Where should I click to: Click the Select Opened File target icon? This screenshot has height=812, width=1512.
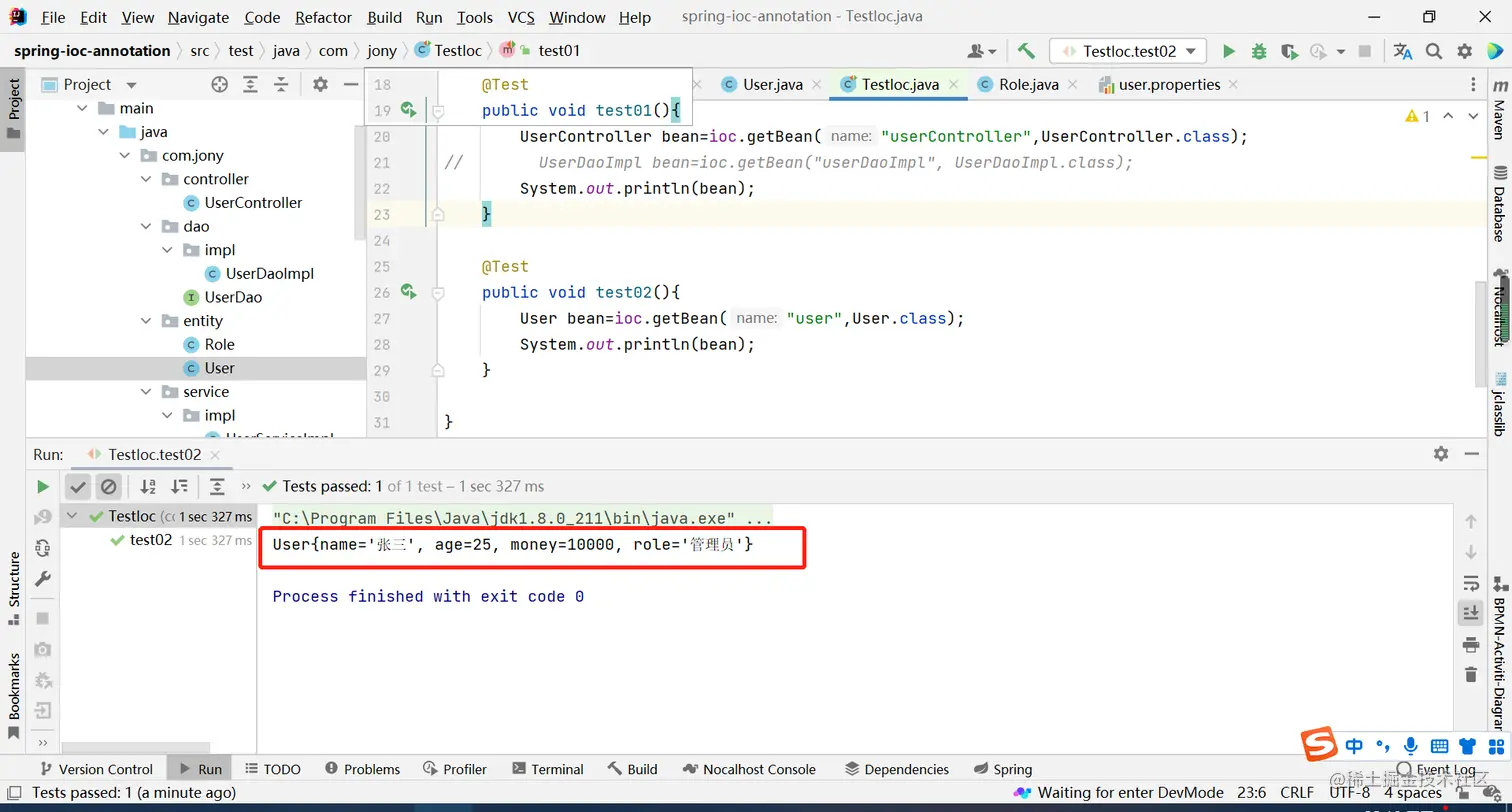220,85
